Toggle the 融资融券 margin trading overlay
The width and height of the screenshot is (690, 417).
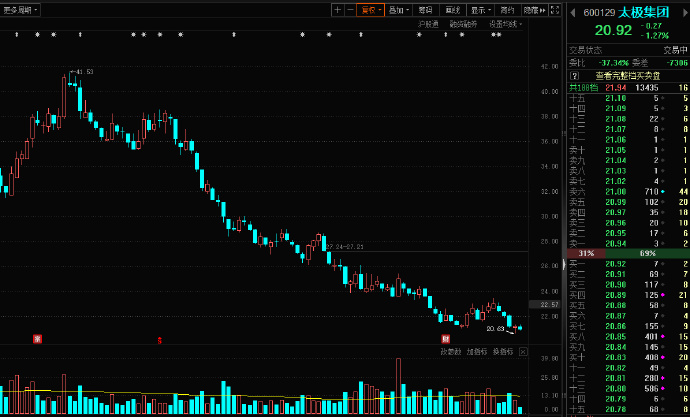463,22
